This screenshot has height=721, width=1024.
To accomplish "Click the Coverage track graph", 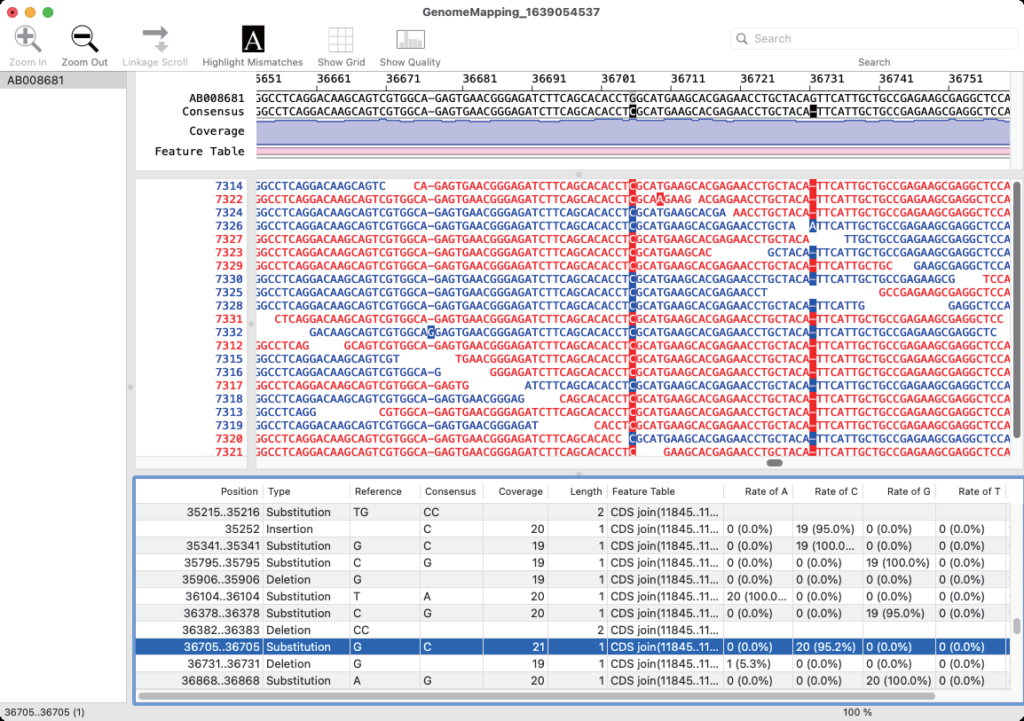I will coord(633,132).
